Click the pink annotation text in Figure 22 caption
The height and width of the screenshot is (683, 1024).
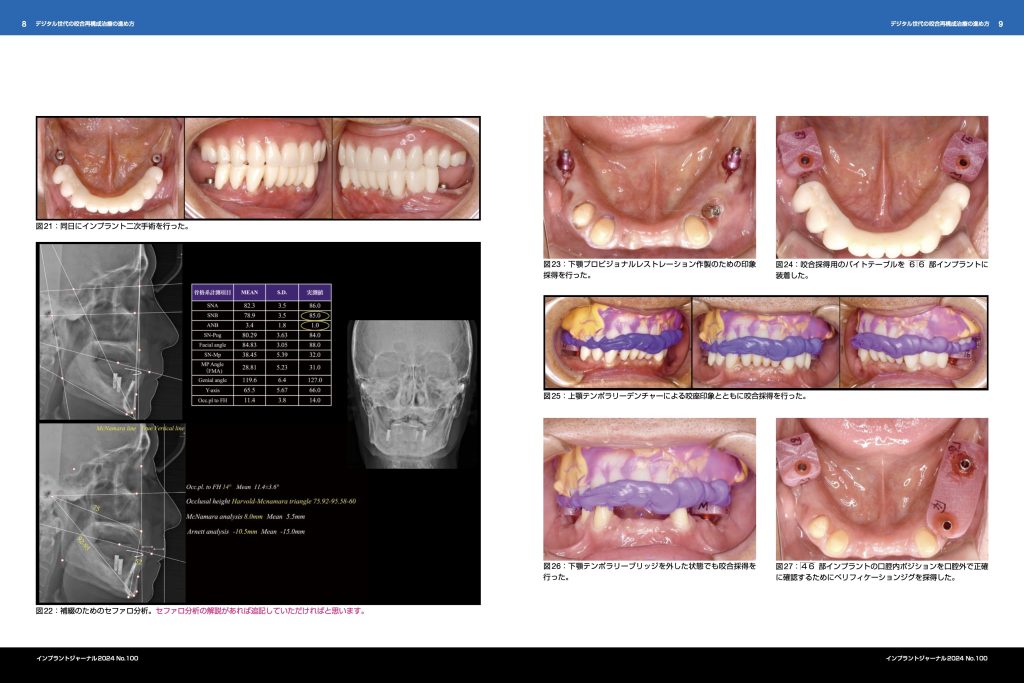[x=260, y=610]
